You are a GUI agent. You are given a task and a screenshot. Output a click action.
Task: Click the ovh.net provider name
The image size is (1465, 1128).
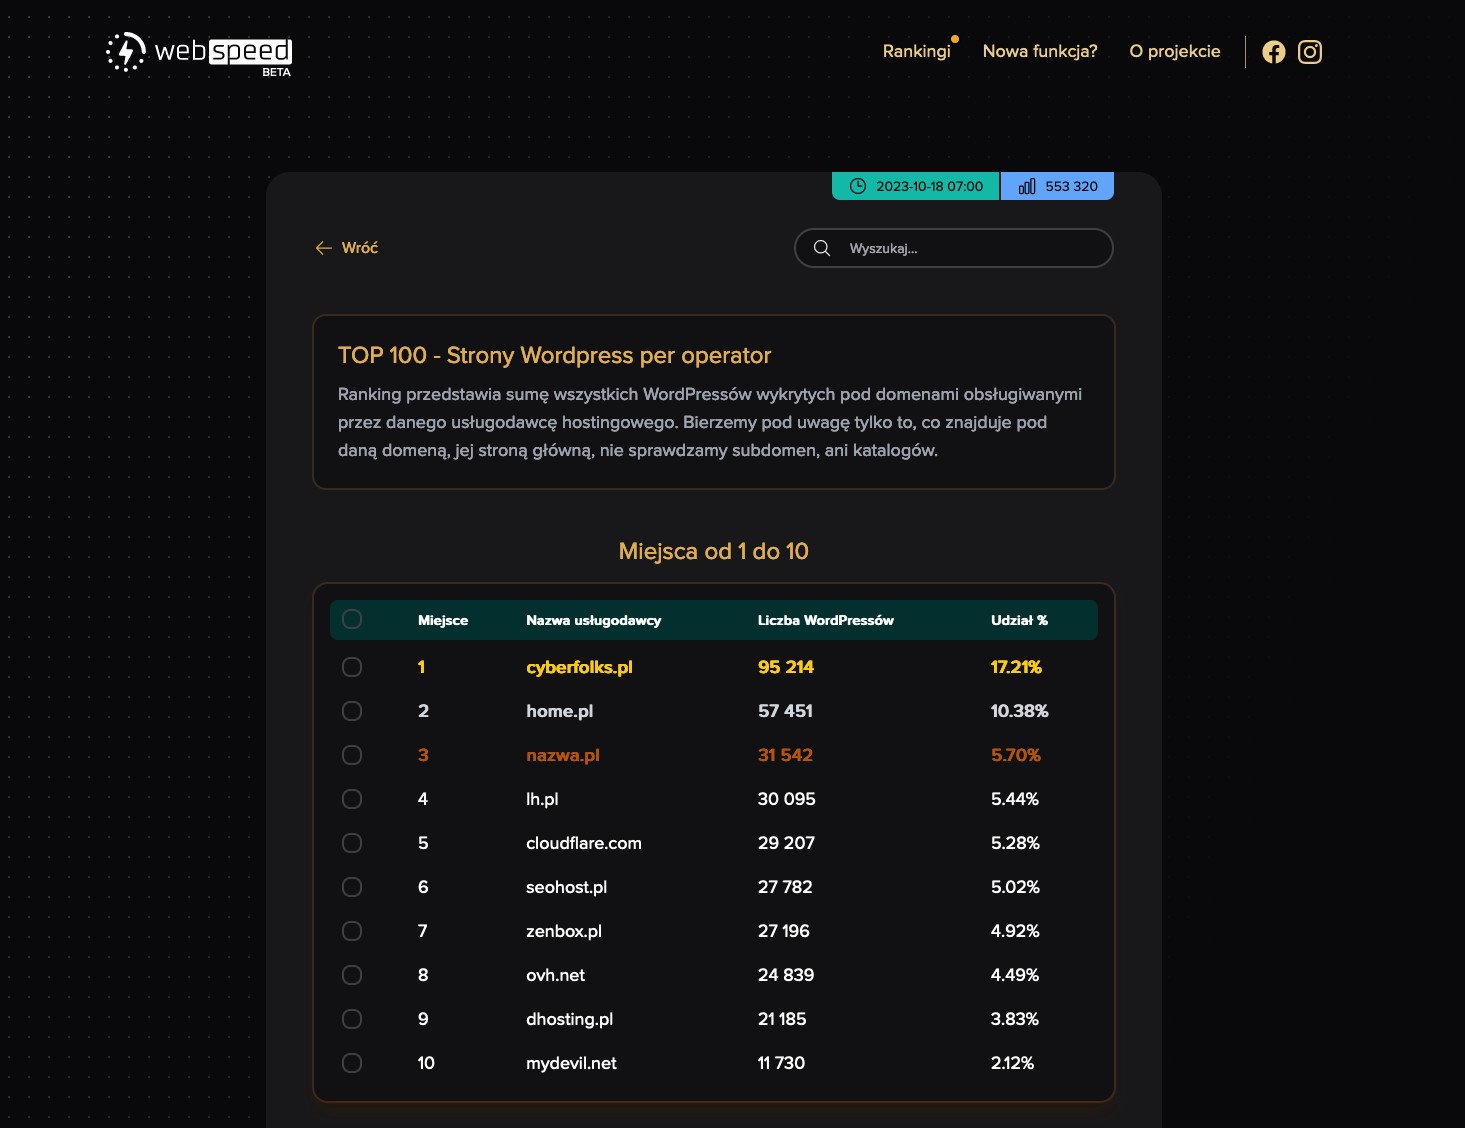pos(556,975)
